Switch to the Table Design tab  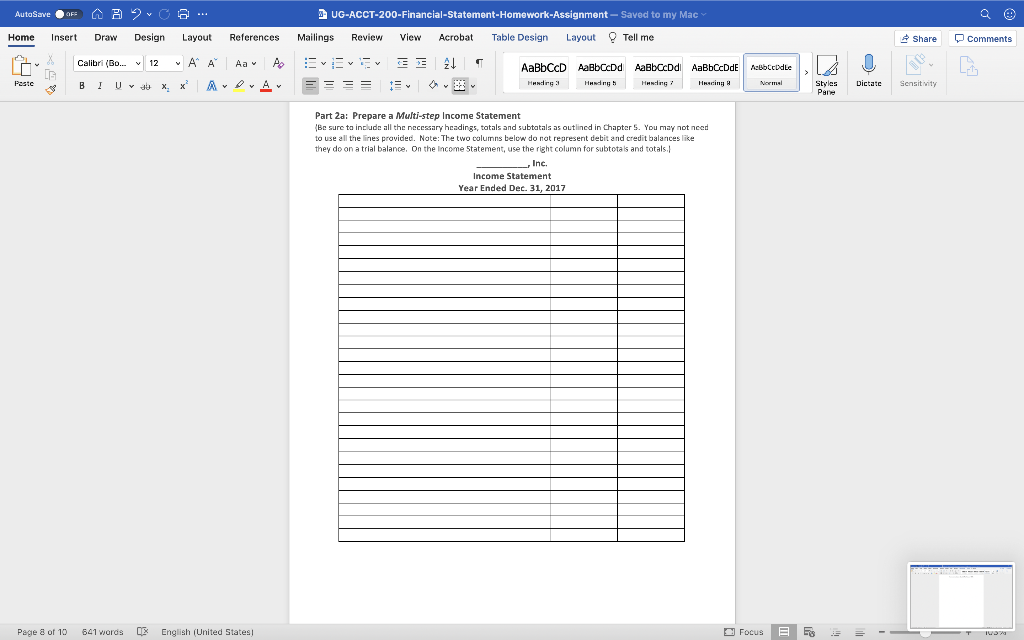pos(519,37)
